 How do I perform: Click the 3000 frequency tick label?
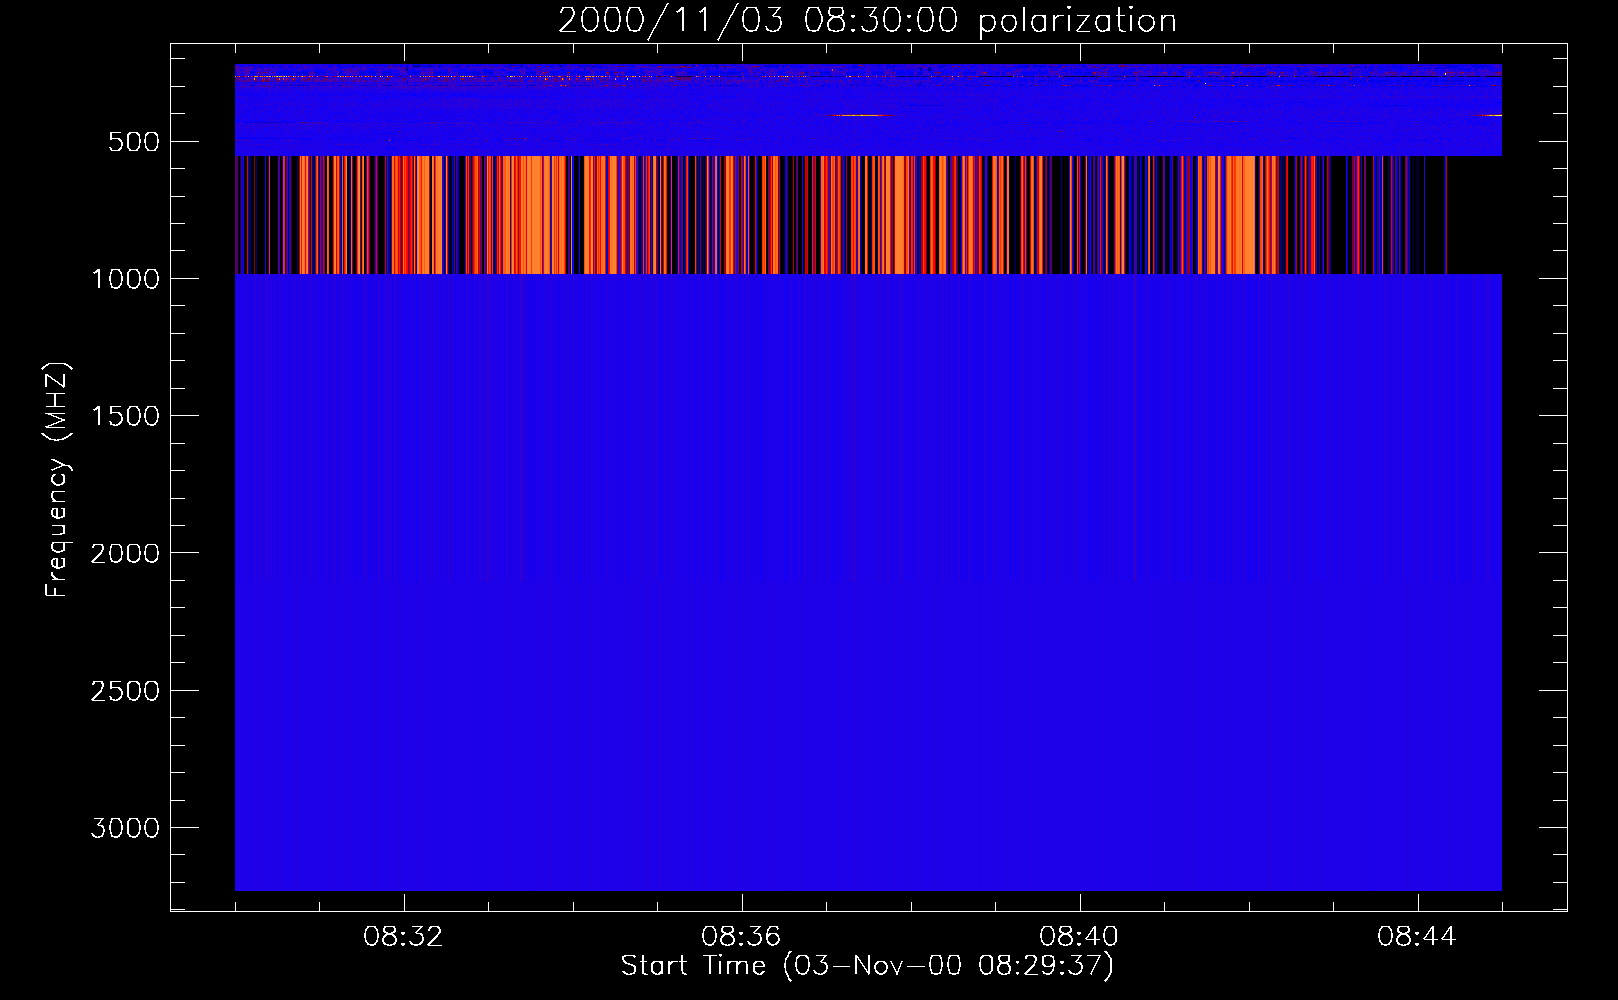pyautogui.click(x=125, y=828)
